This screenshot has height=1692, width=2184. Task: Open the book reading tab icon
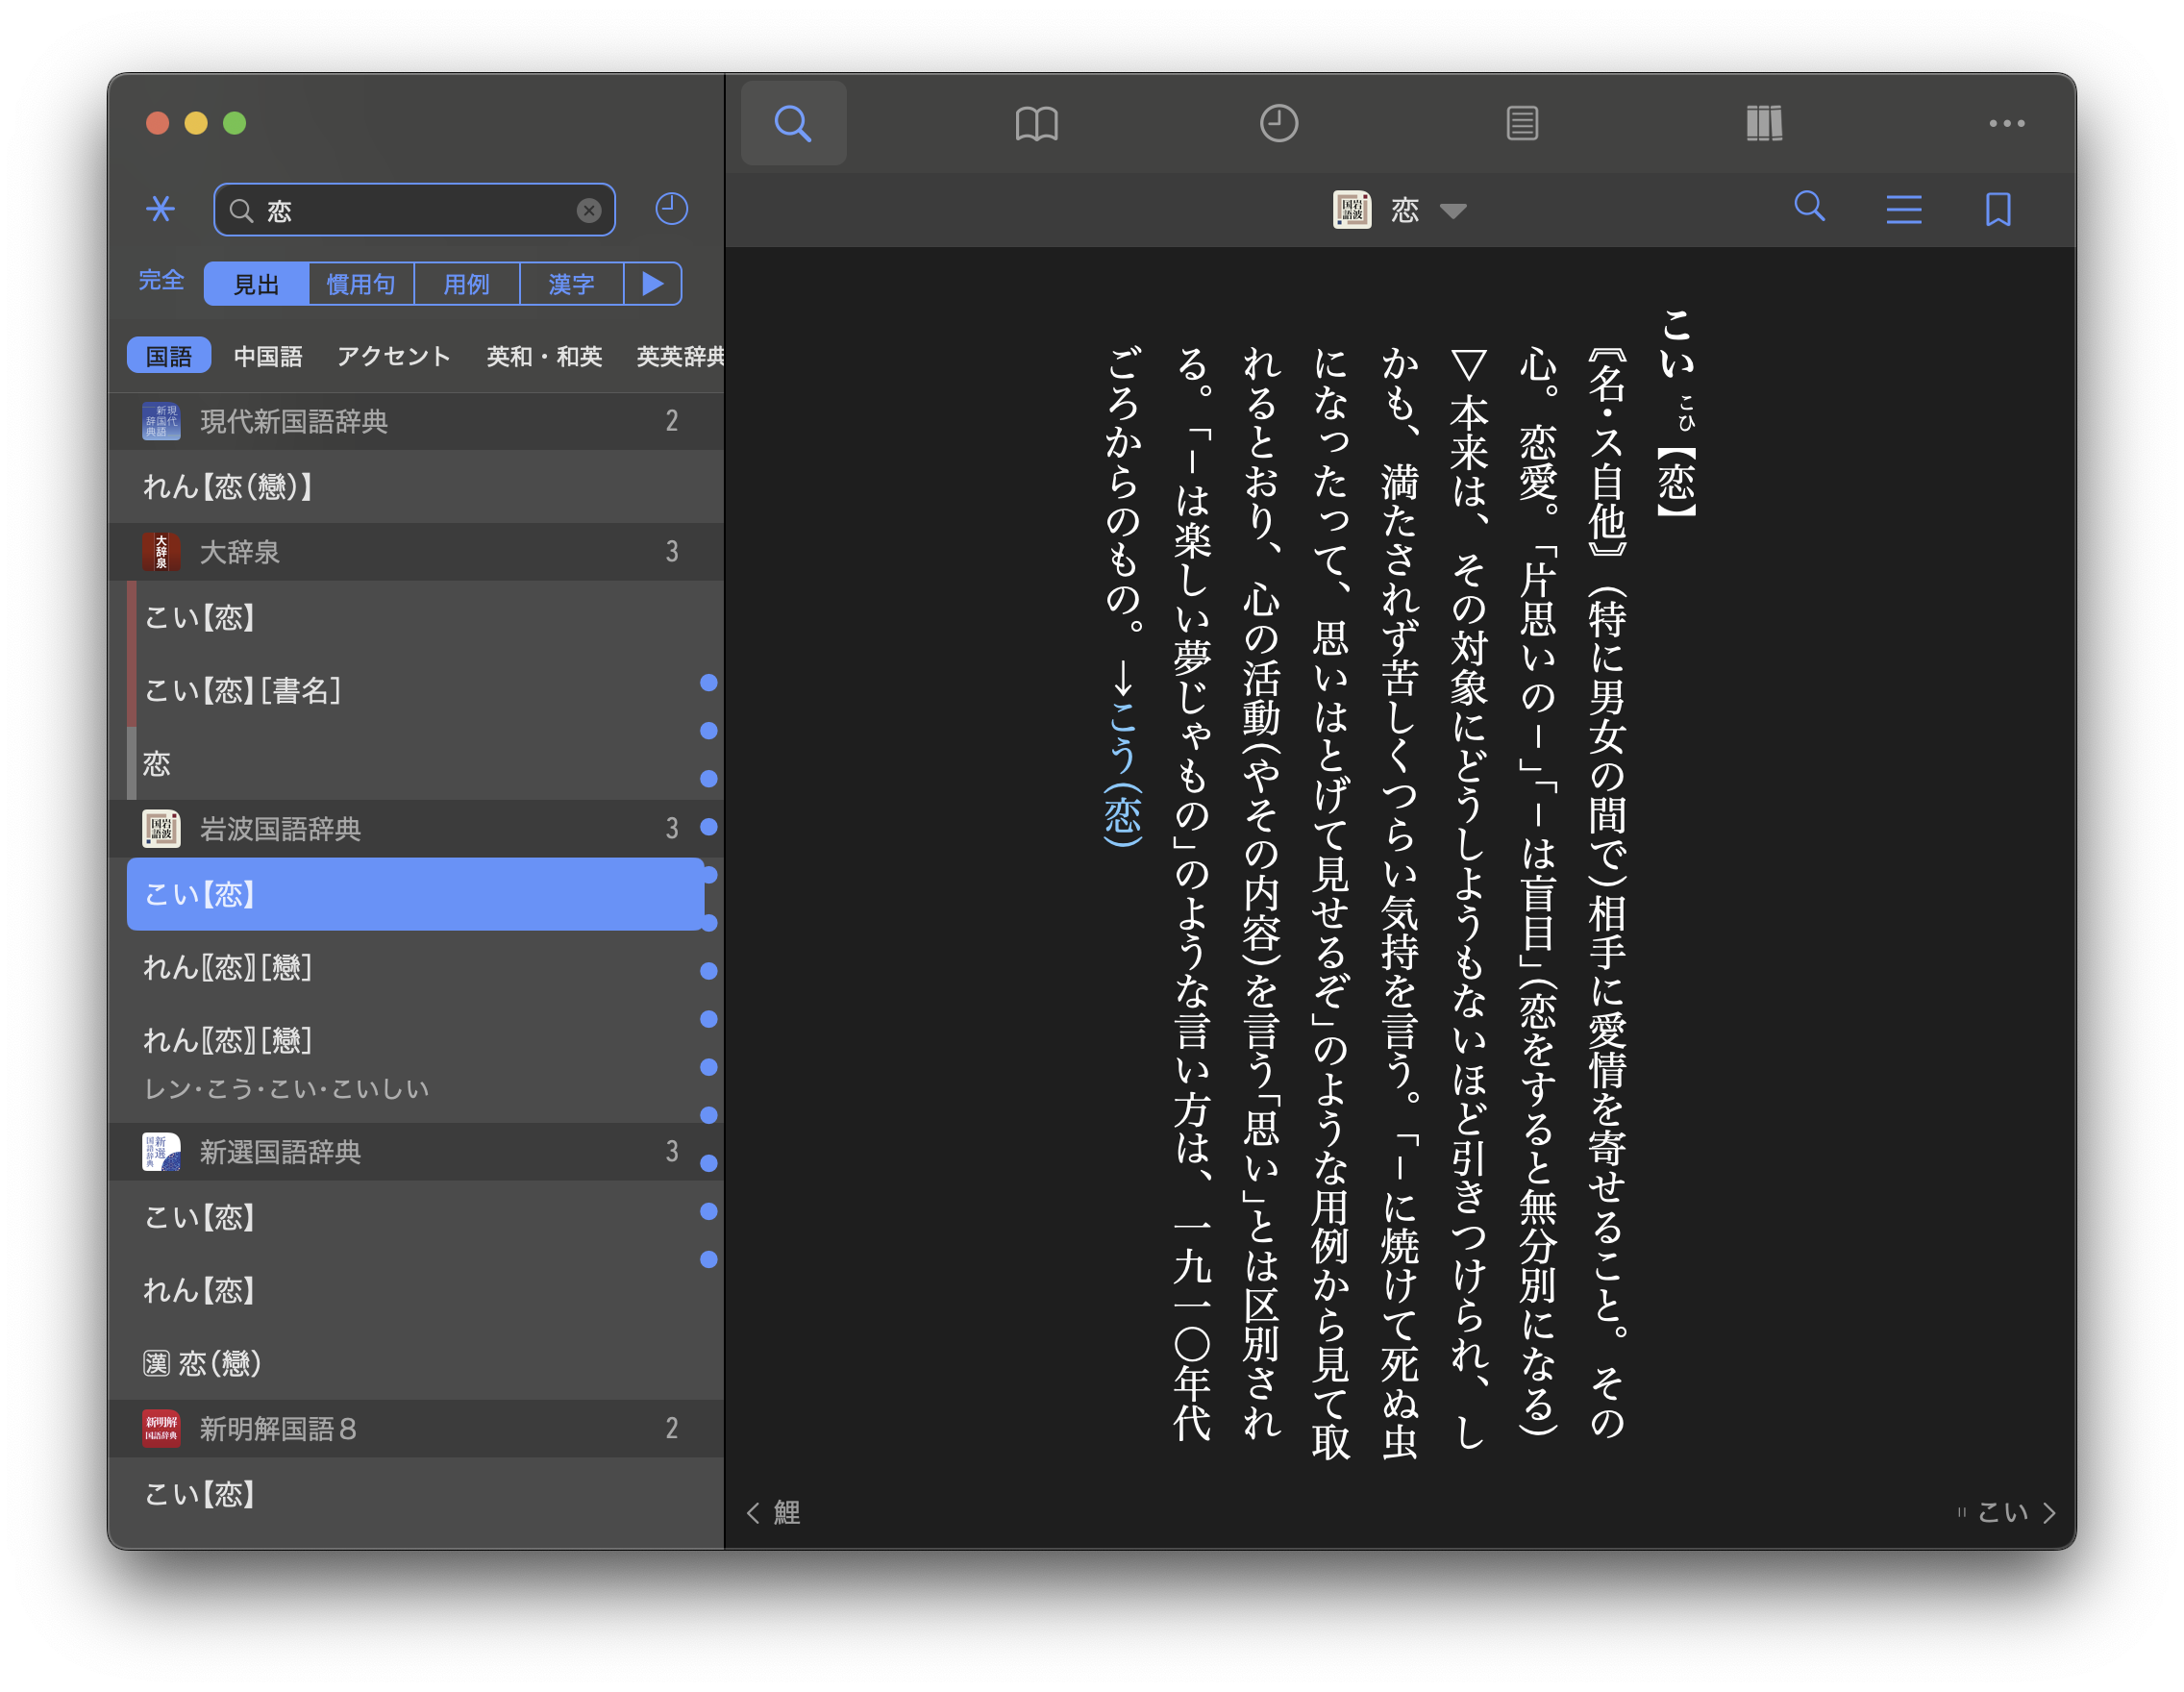click(x=1036, y=123)
